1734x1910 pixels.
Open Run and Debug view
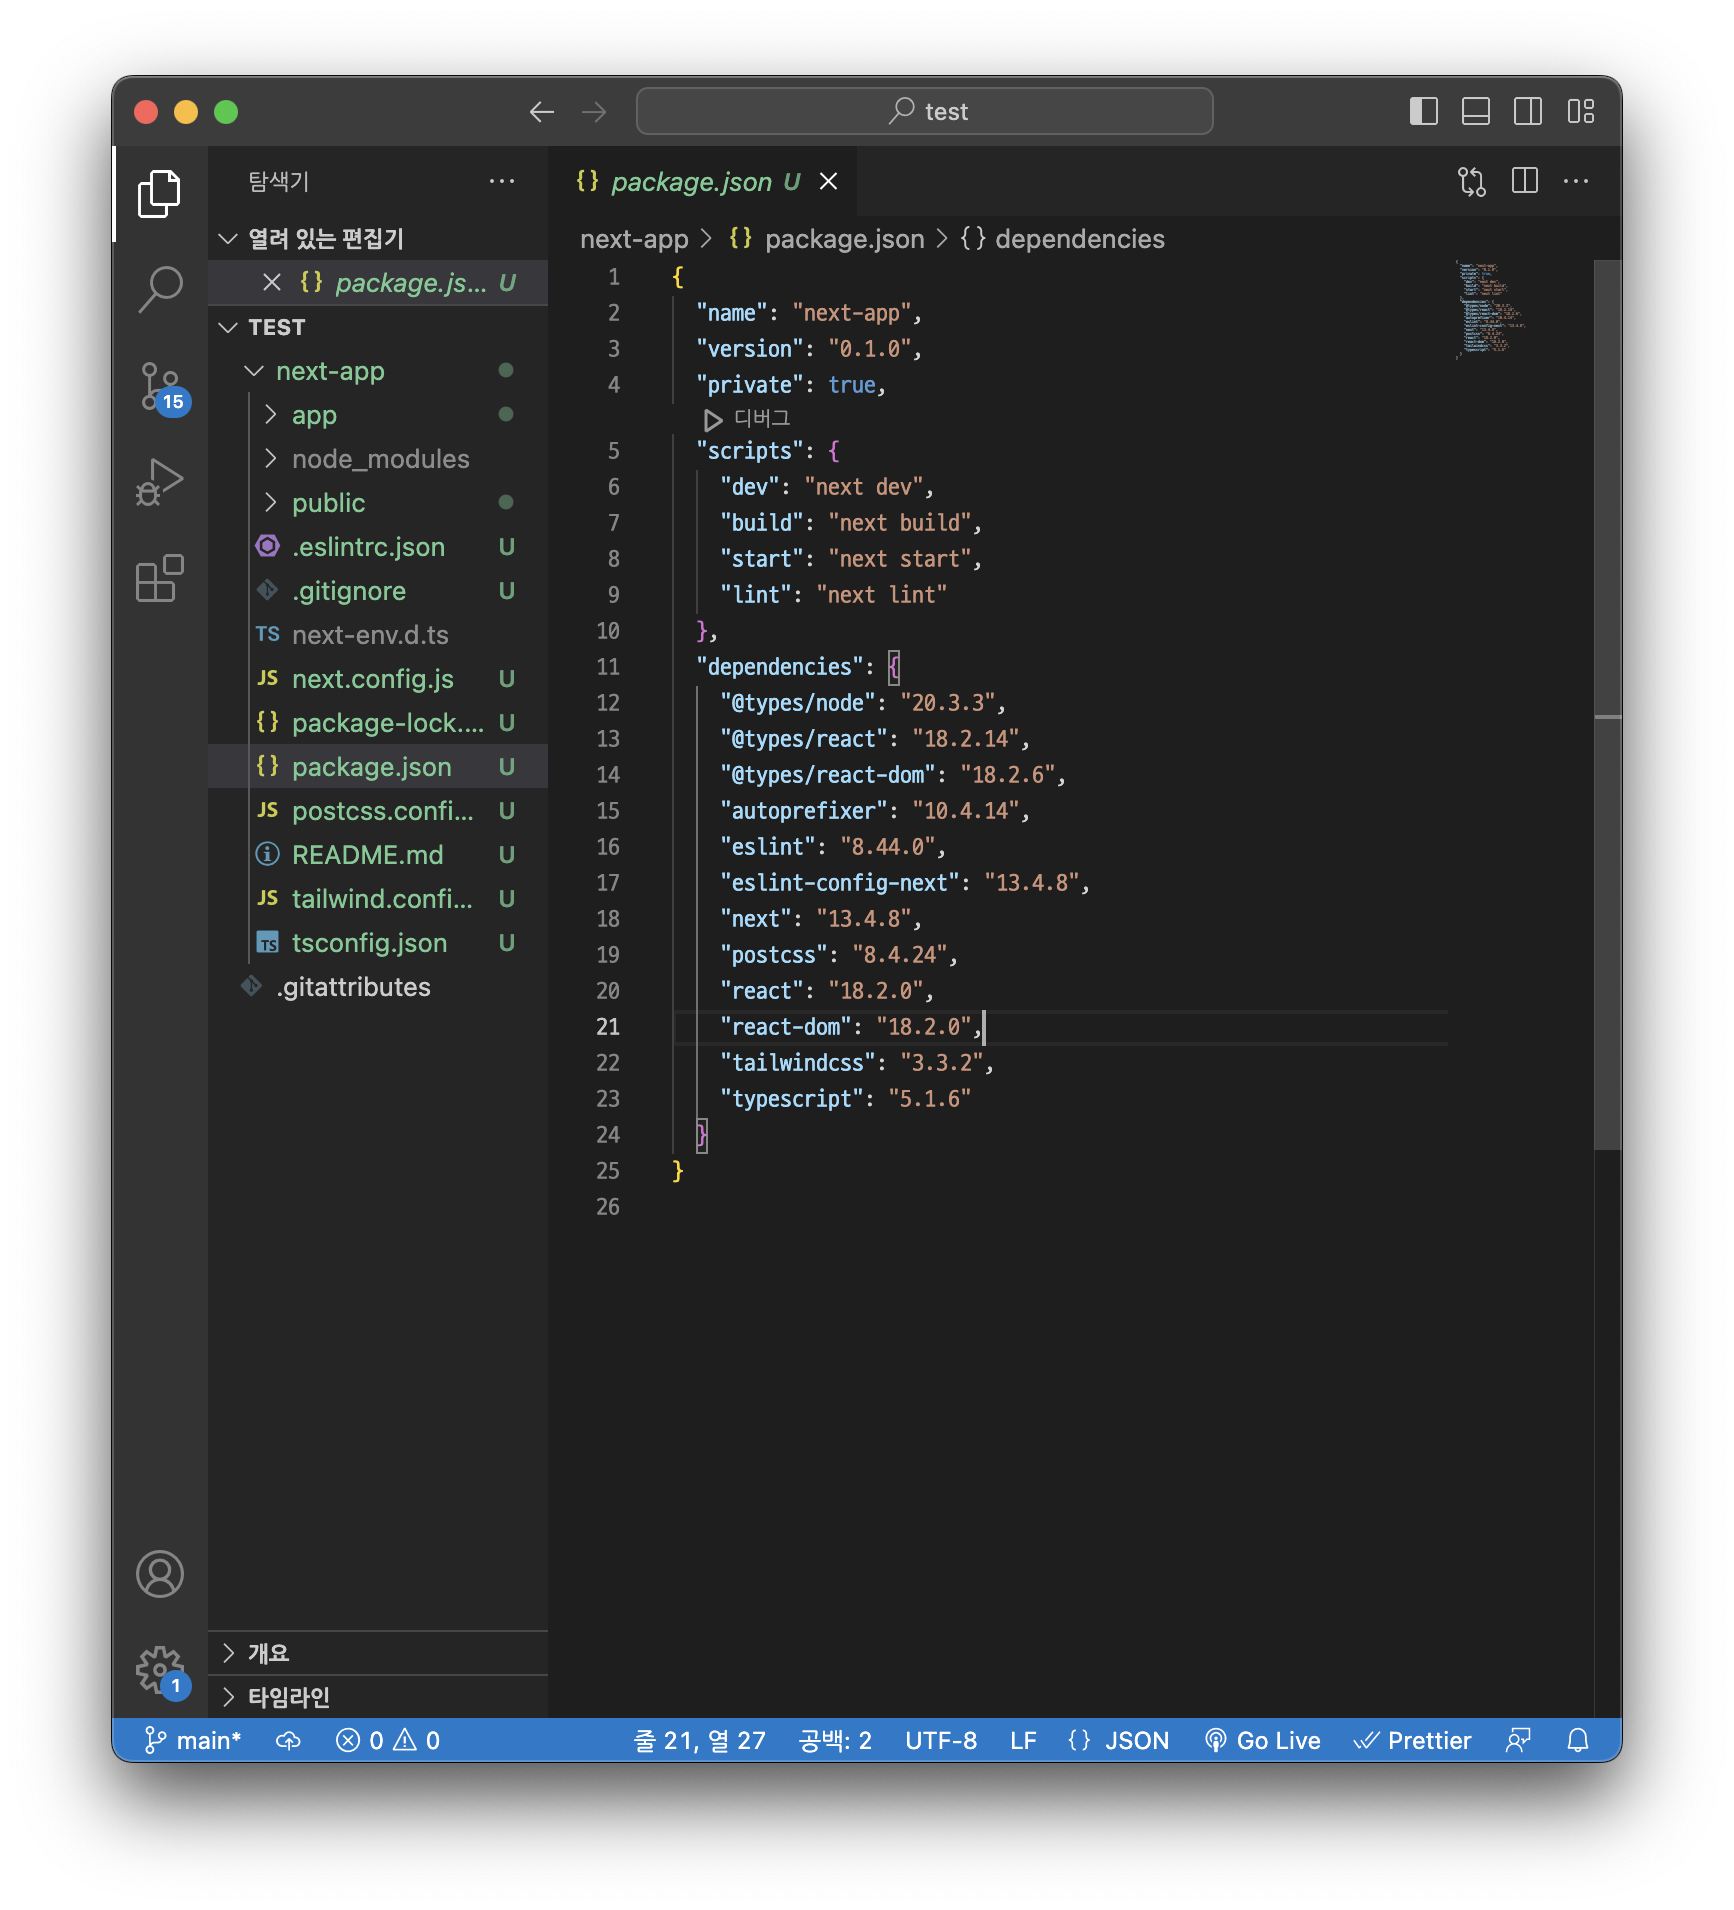159,482
